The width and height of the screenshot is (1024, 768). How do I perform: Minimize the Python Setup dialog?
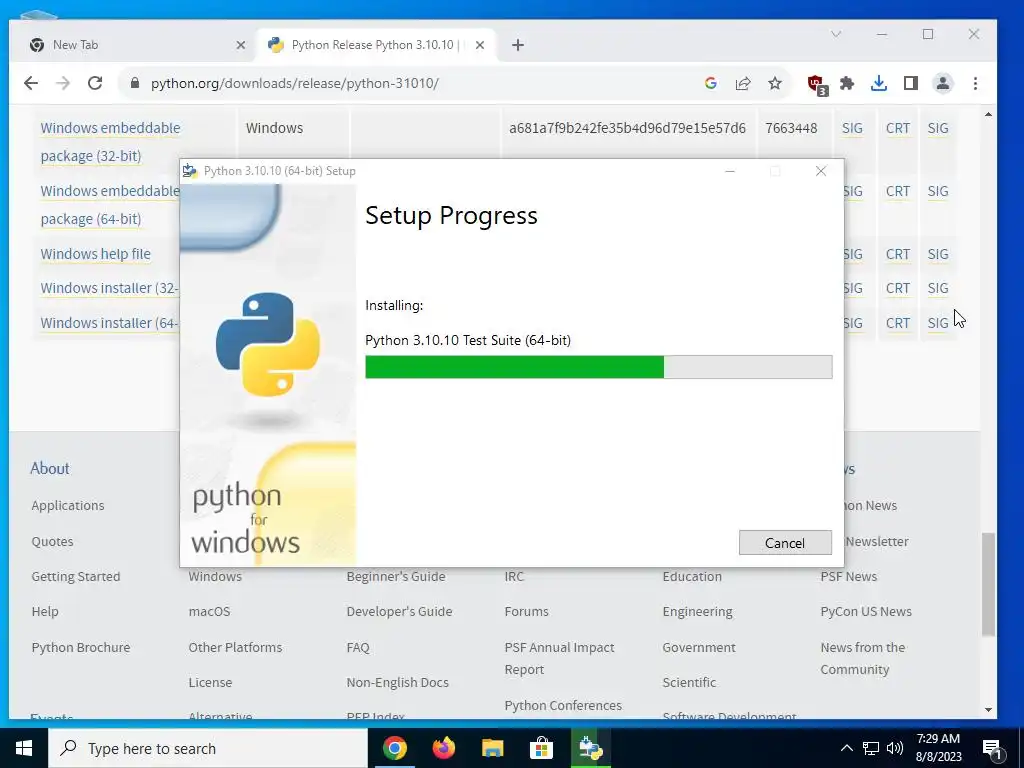(x=730, y=171)
